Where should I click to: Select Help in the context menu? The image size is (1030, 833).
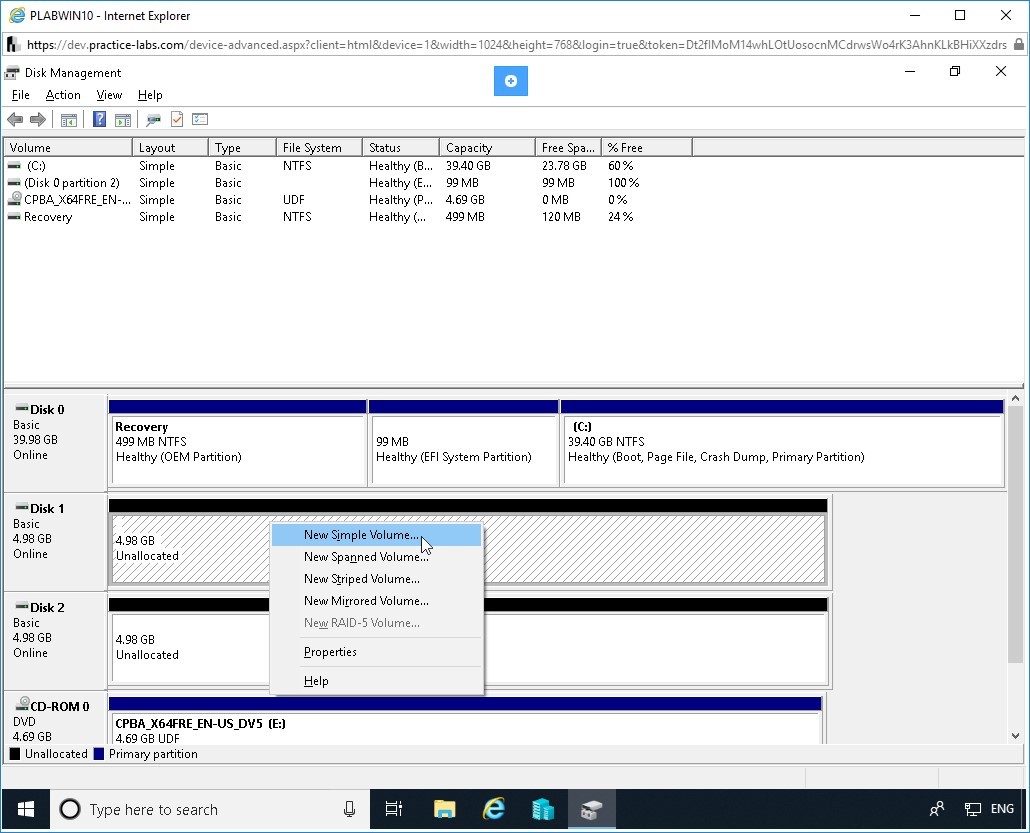pos(377,681)
